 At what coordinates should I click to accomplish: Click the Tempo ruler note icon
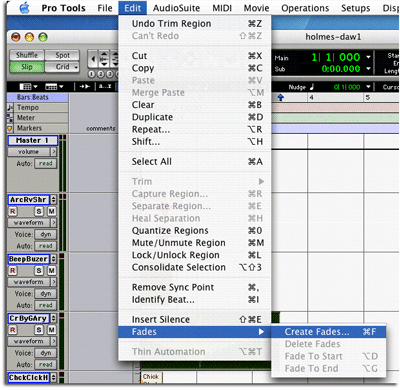click(10, 107)
